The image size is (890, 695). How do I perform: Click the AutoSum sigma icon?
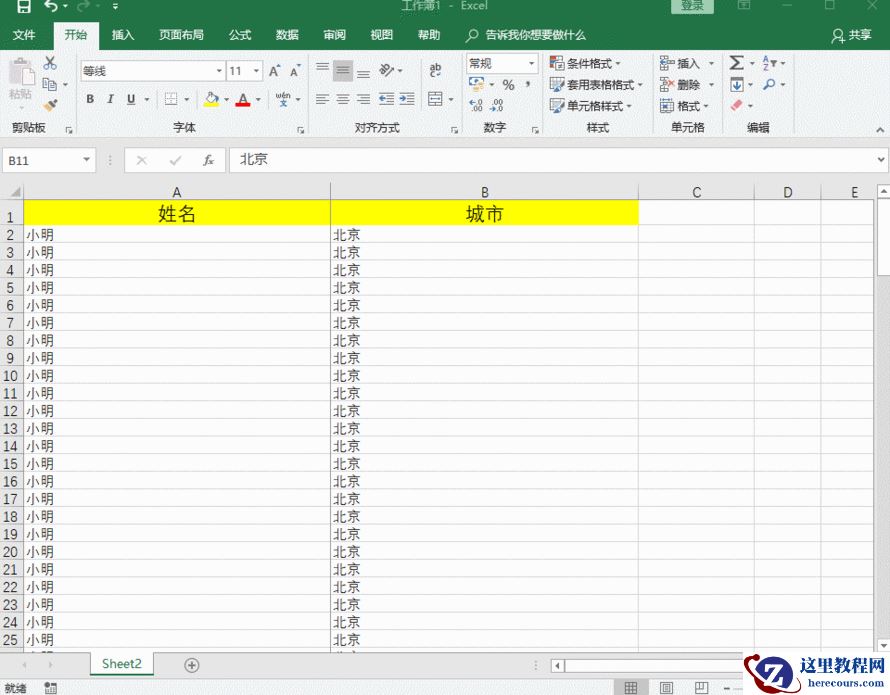click(x=736, y=62)
